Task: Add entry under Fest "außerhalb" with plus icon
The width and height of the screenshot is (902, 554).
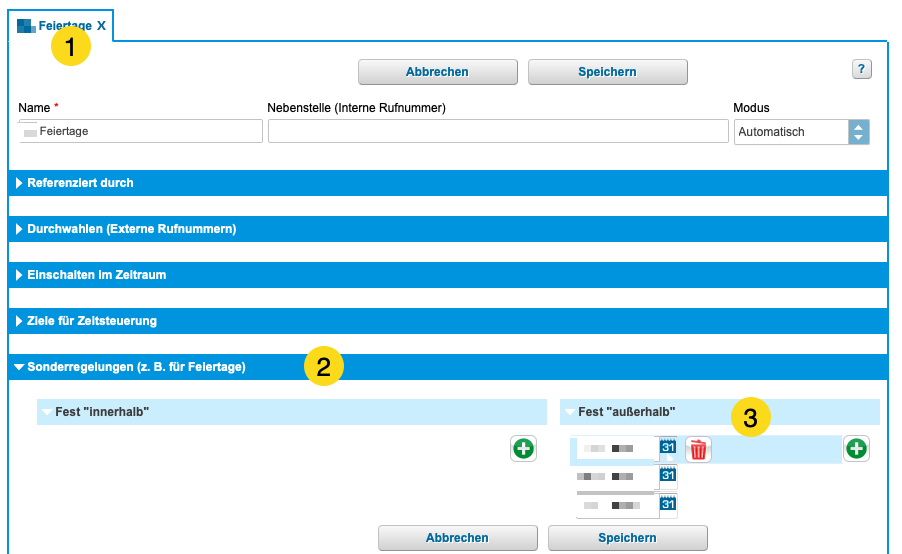Action: 856,449
